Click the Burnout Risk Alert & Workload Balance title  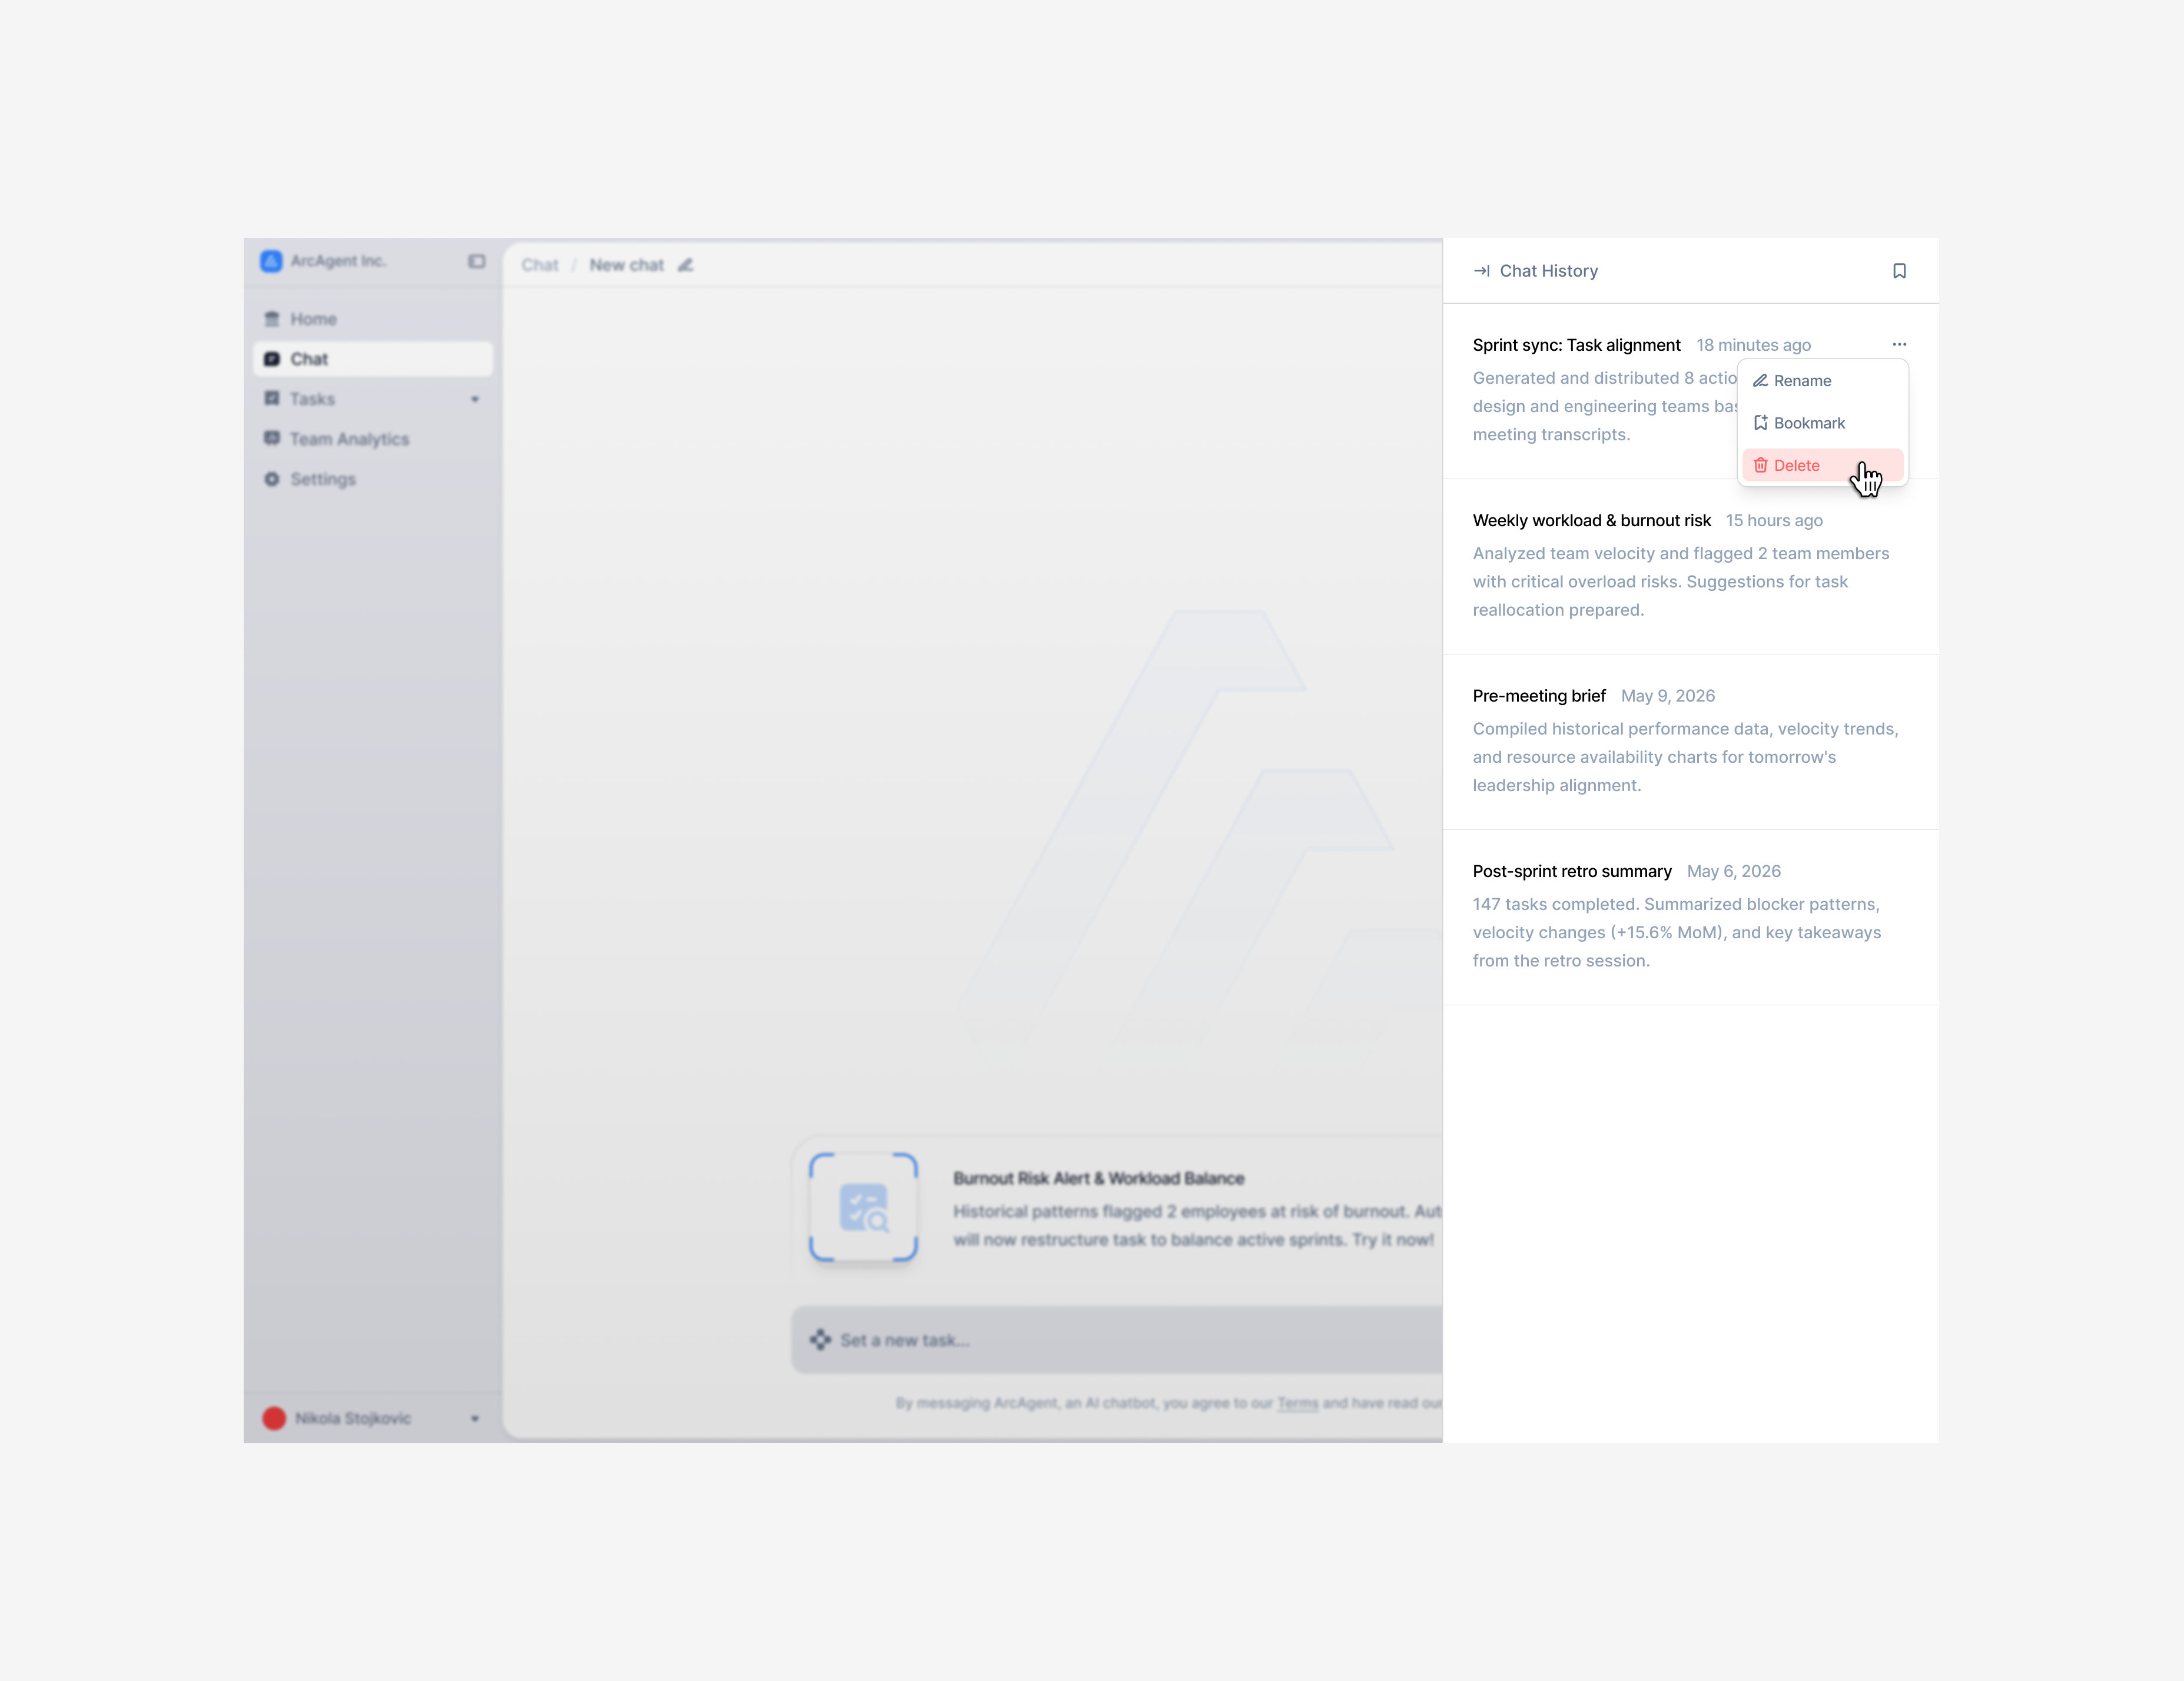(x=1098, y=1178)
